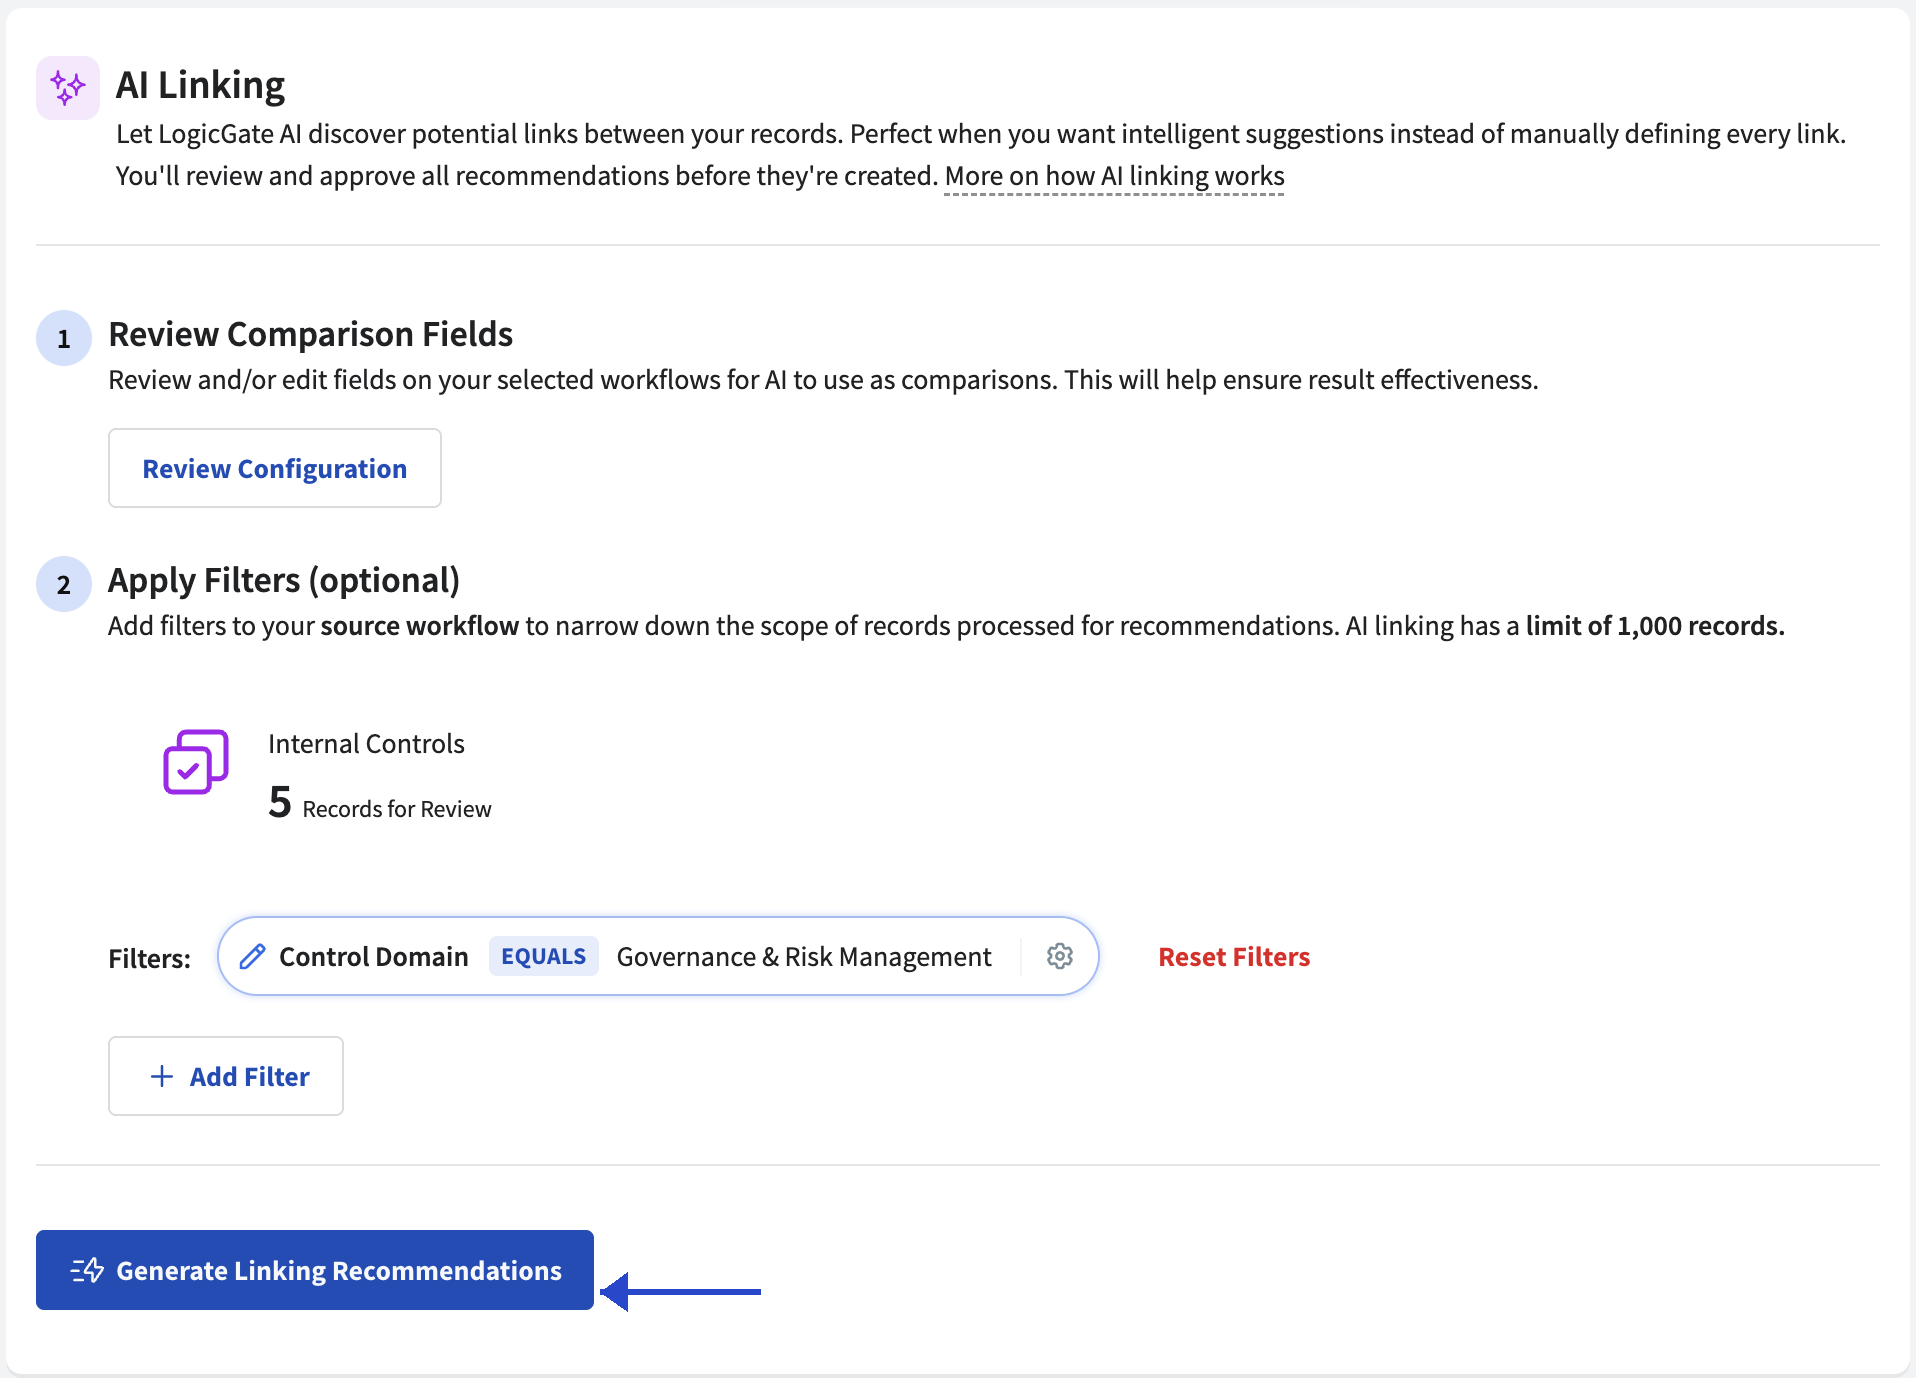Click the Internal Controls workflow icon
Screen dimensions: 1916x1378
pyautogui.click(x=196, y=762)
